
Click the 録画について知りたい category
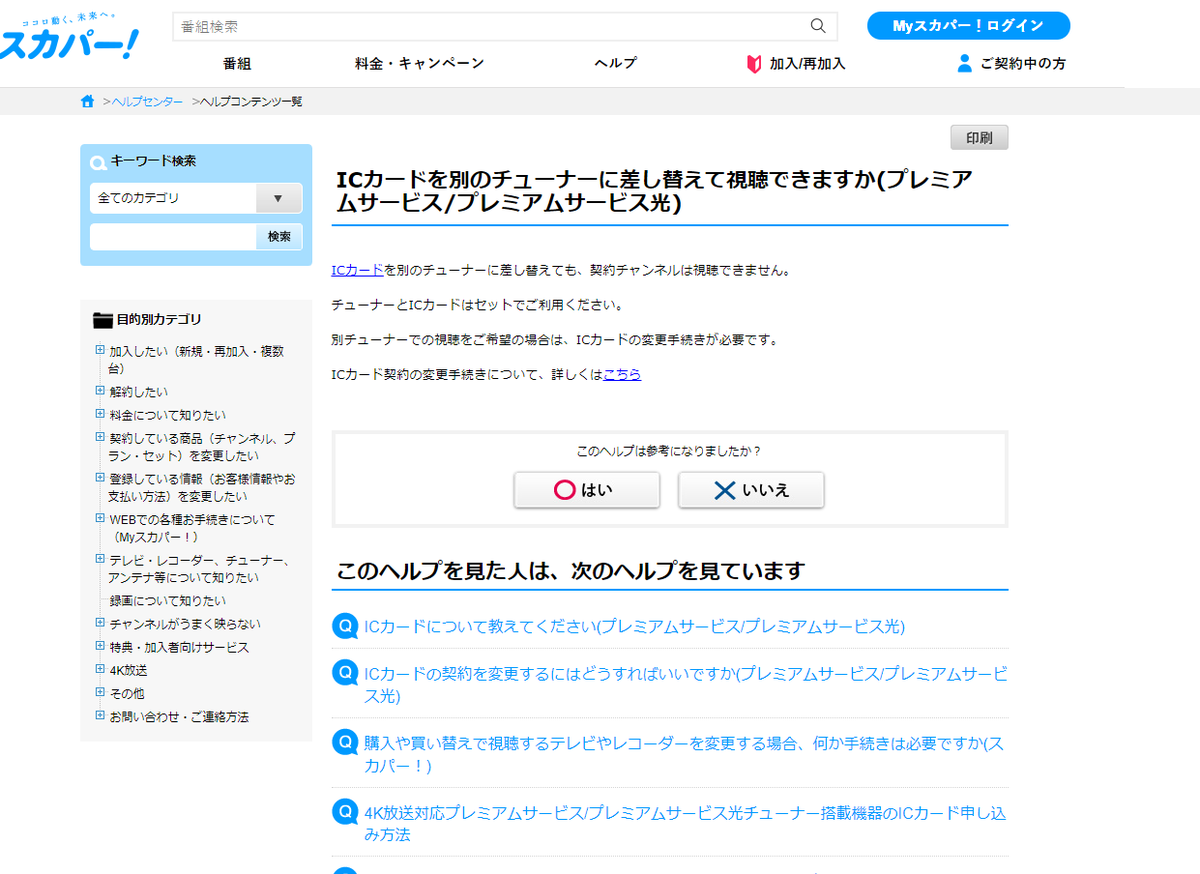click(168, 601)
